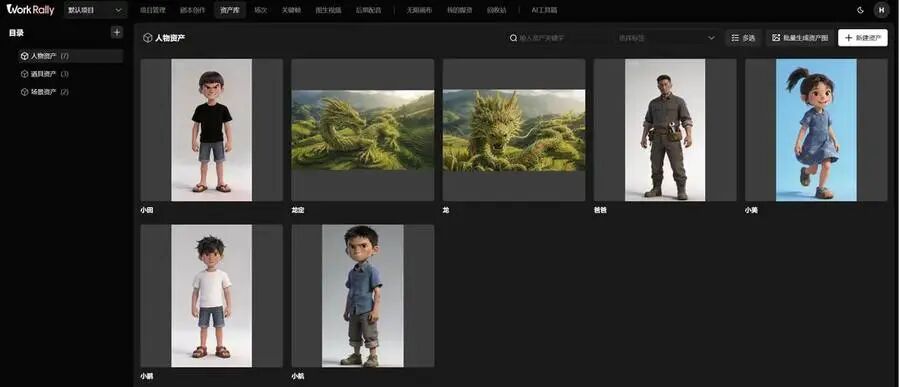Expand the tag filter dropdown

pos(666,38)
